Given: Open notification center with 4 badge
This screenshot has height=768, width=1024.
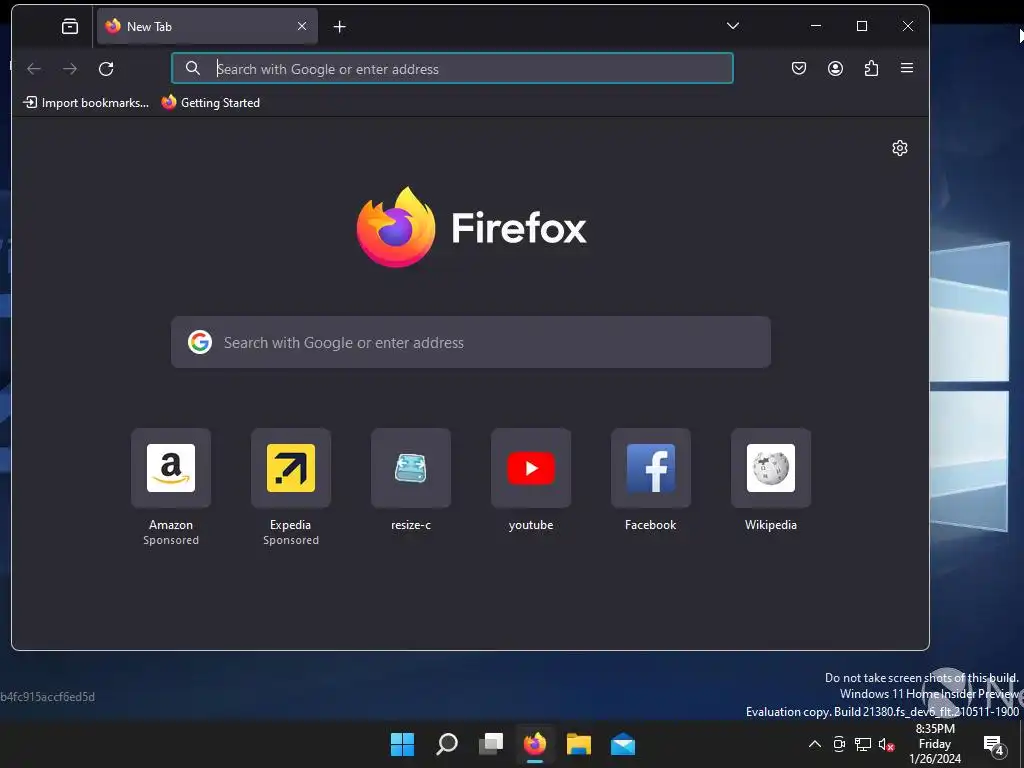Looking at the screenshot, I should (x=994, y=744).
